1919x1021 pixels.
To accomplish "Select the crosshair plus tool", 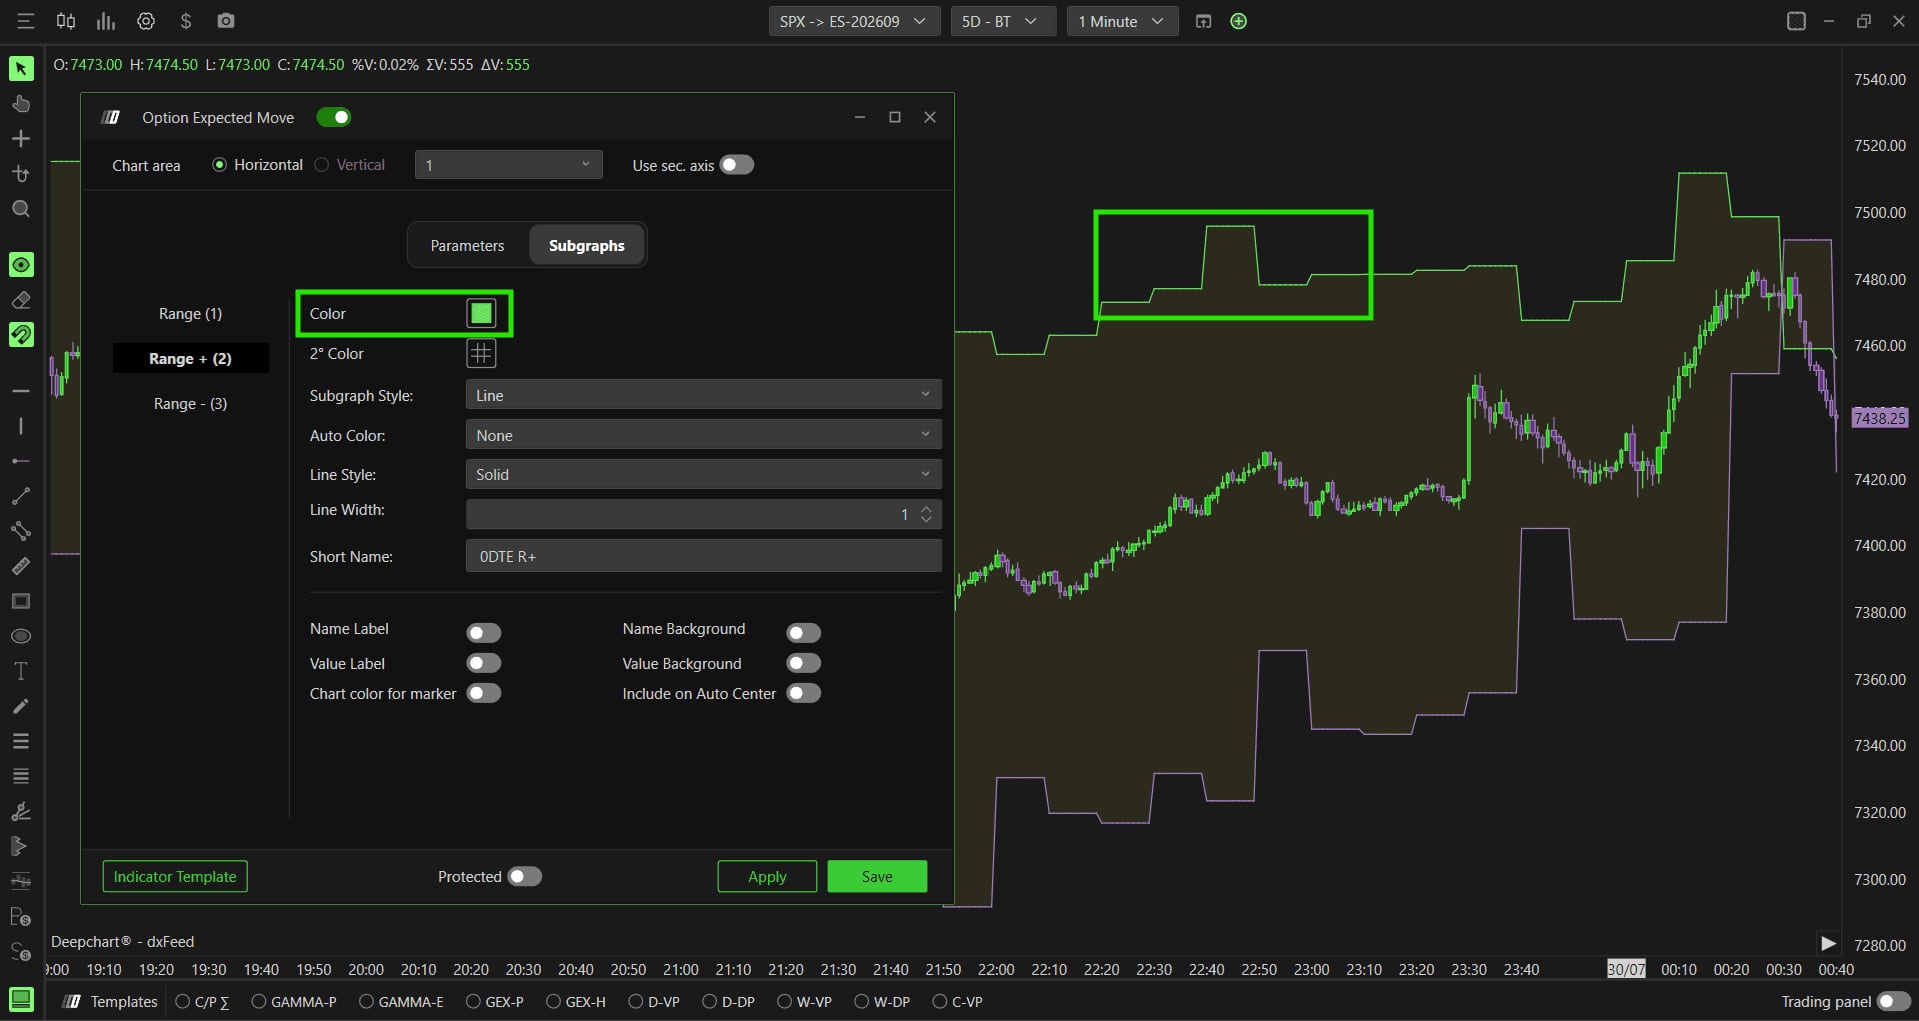I will (x=21, y=138).
